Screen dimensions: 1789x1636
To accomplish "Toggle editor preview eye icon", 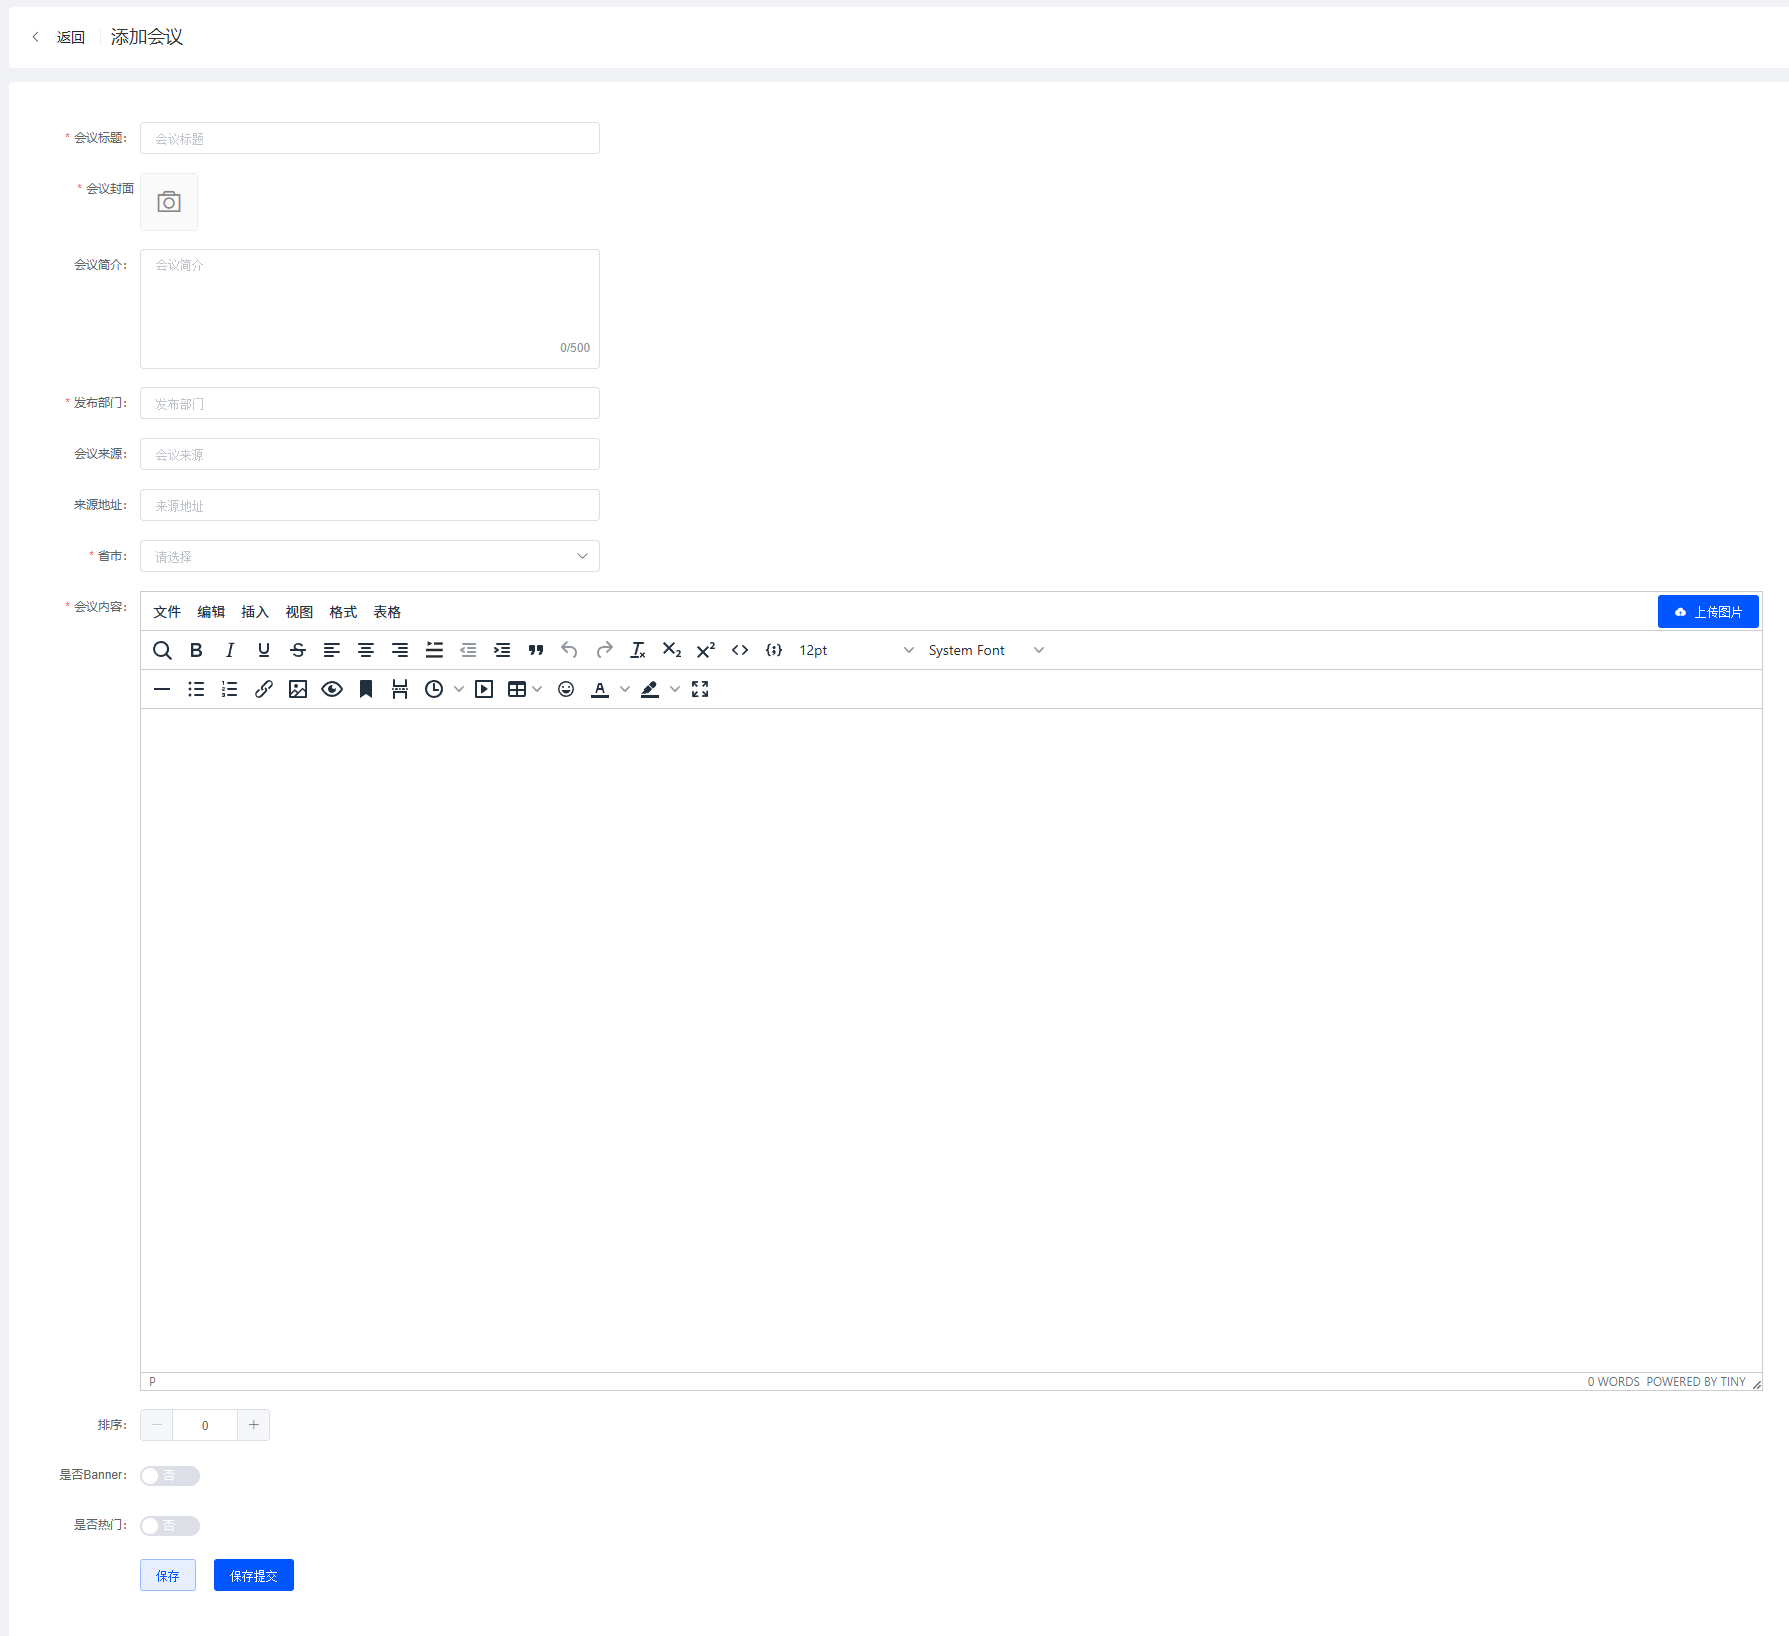I will coord(332,689).
